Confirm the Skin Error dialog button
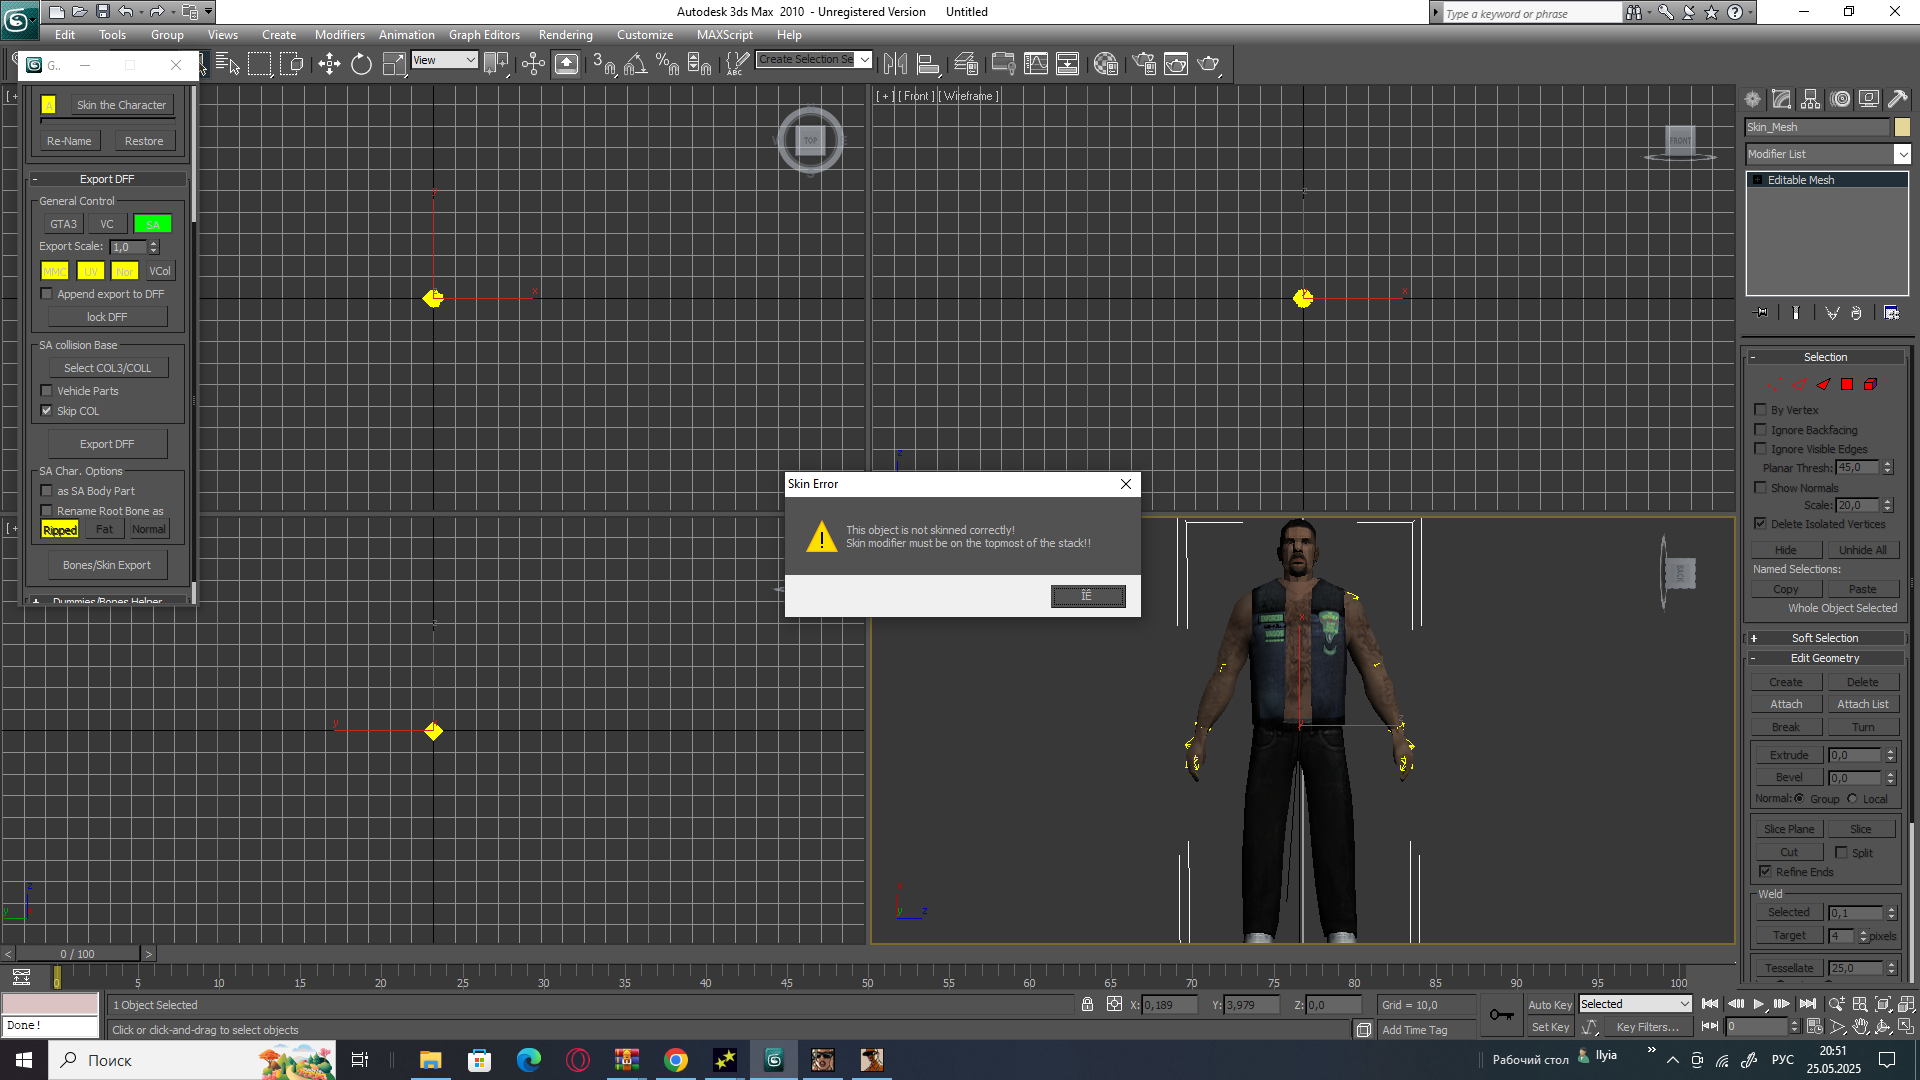The image size is (1920, 1080). pos(1087,596)
